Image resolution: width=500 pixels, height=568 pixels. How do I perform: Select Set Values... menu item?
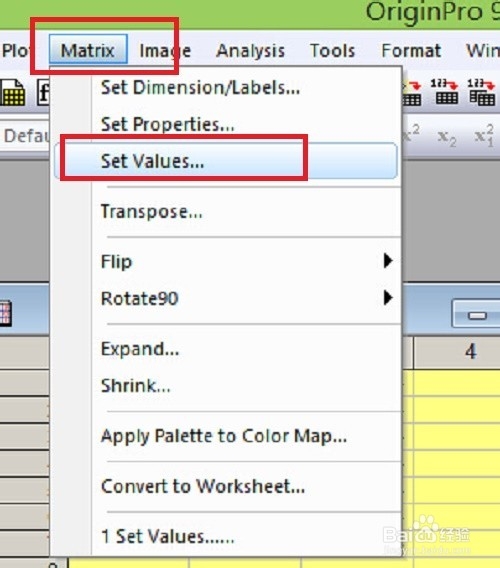(226, 160)
